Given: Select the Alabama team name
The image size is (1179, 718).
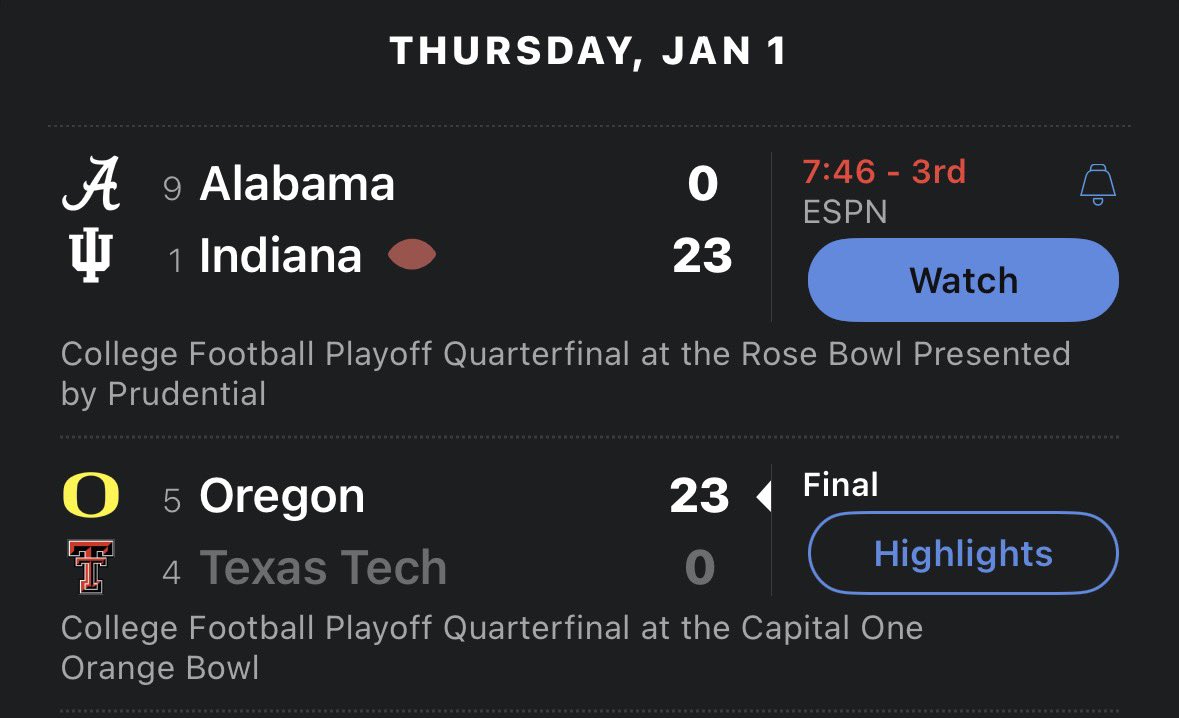Looking at the screenshot, I should 297,185.
